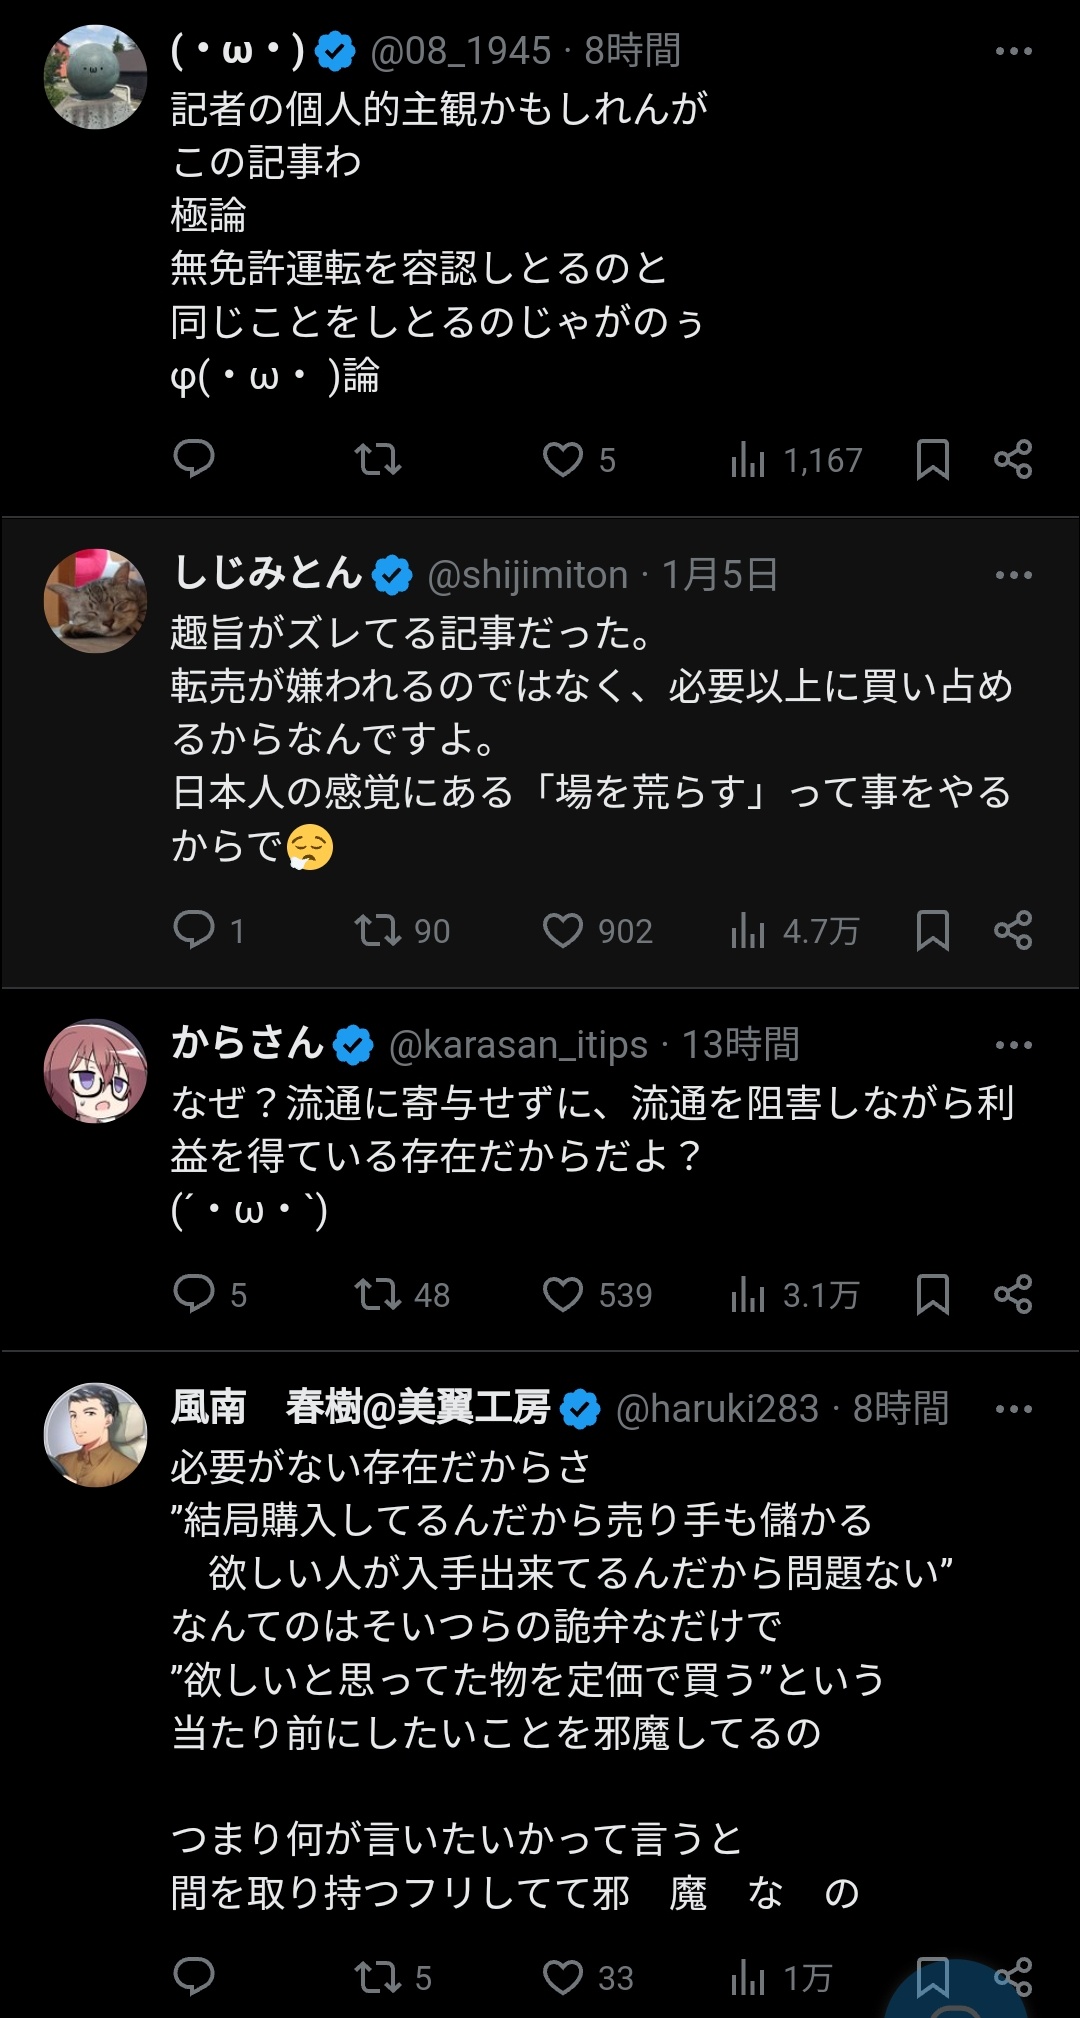Tap the しじみとん cat avatar
The height and width of the screenshot is (2018, 1080).
coord(96,601)
